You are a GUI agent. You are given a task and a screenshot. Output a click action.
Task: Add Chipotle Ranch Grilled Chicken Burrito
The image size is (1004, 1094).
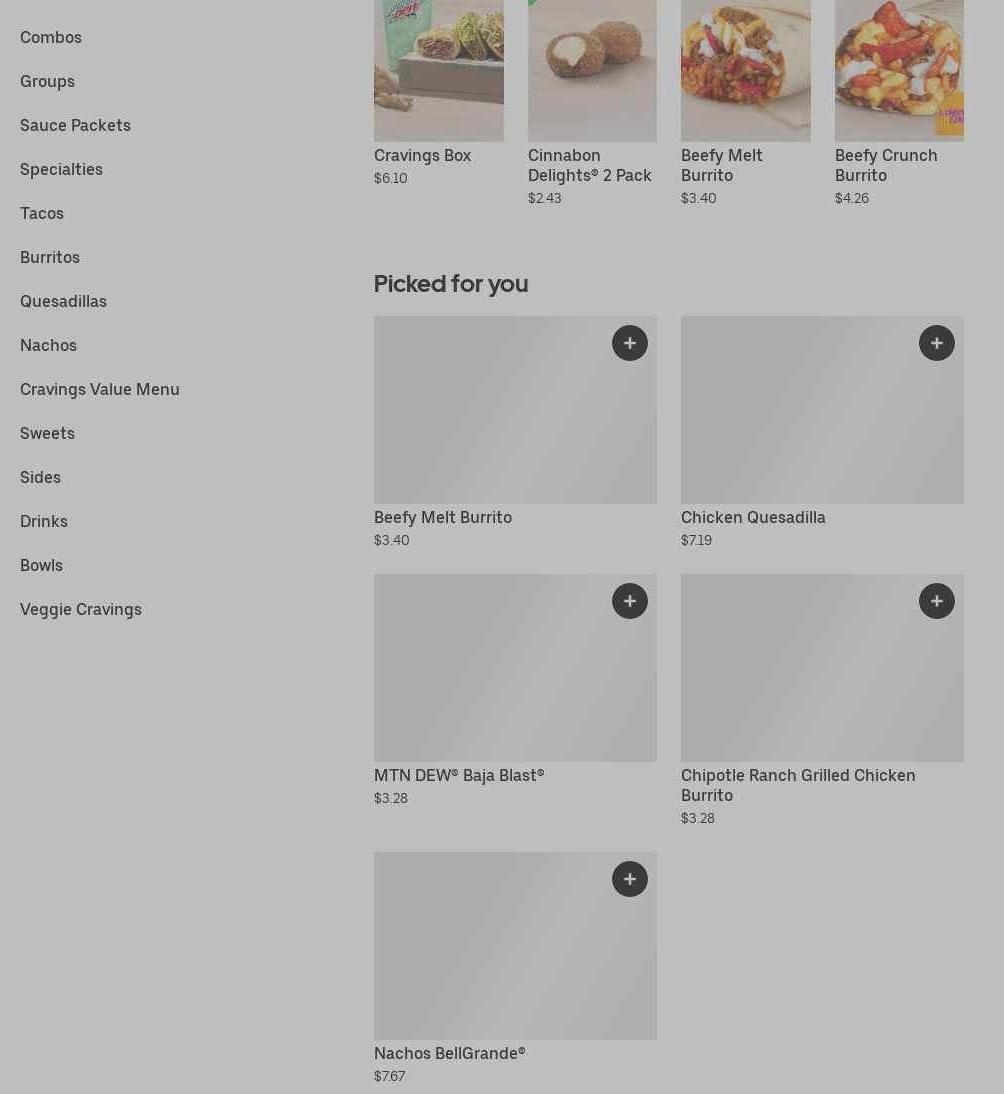(936, 601)
